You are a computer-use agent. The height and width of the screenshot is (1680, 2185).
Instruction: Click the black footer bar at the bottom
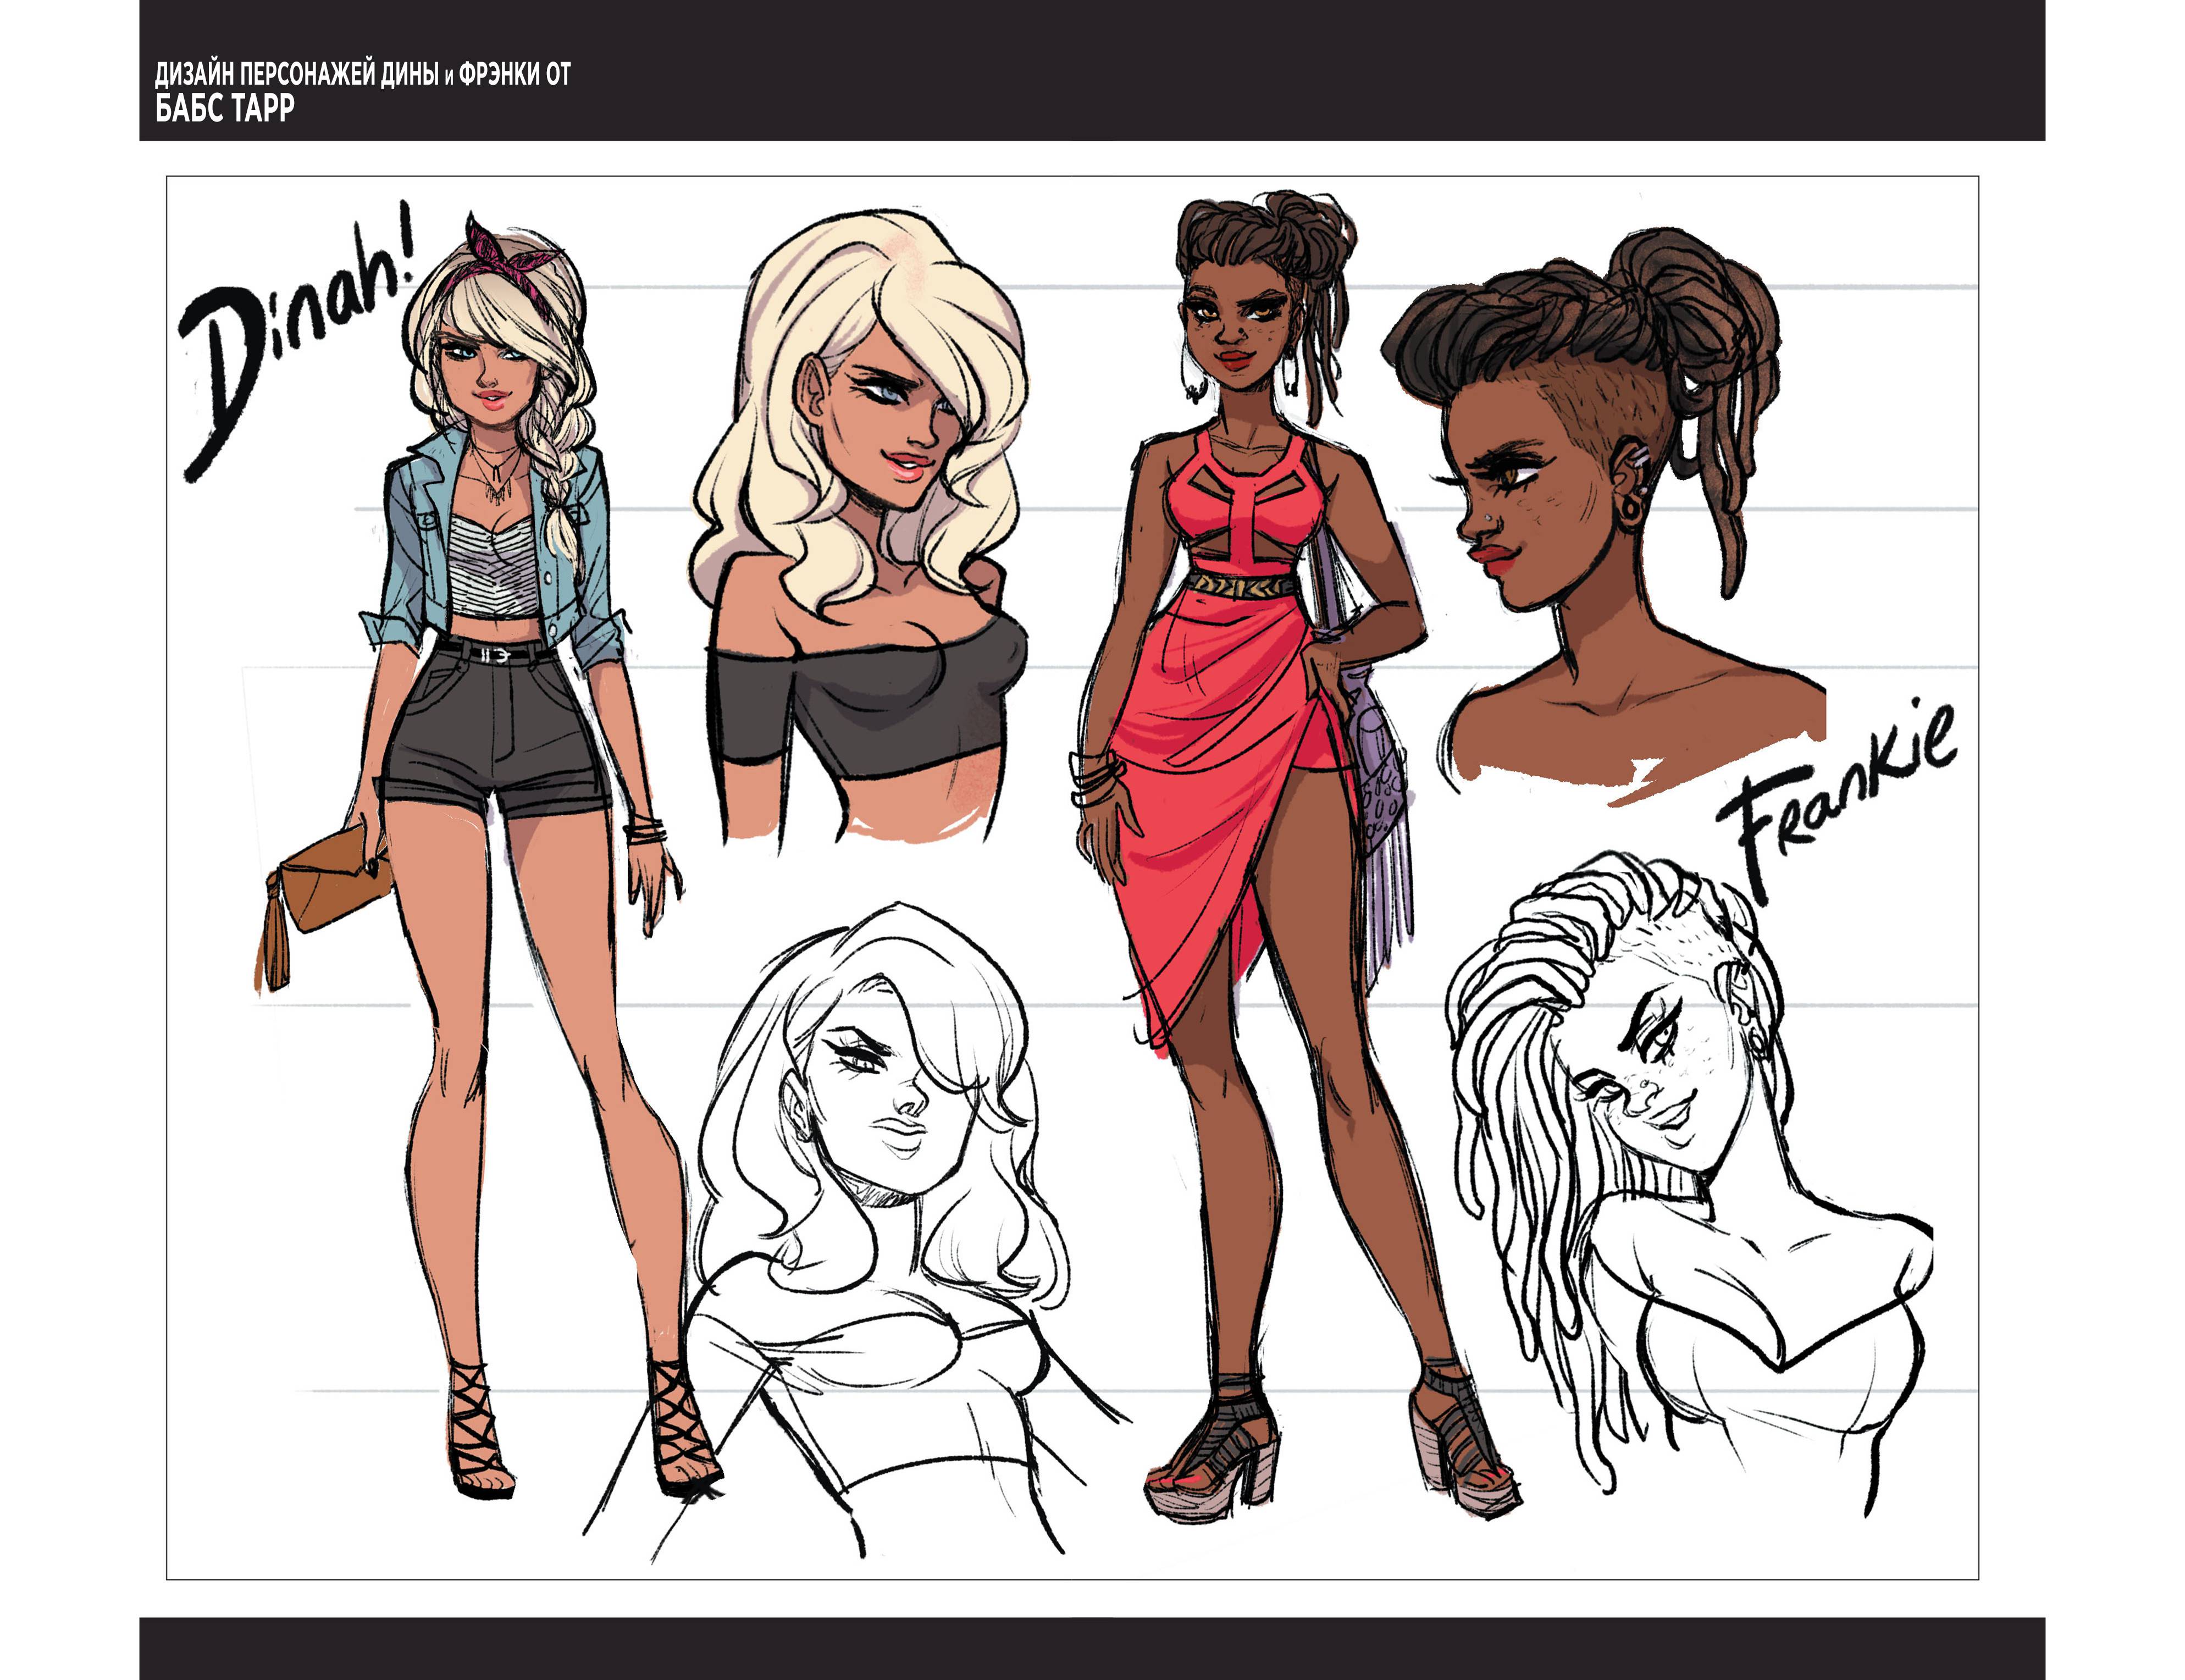(1092, 1647)
